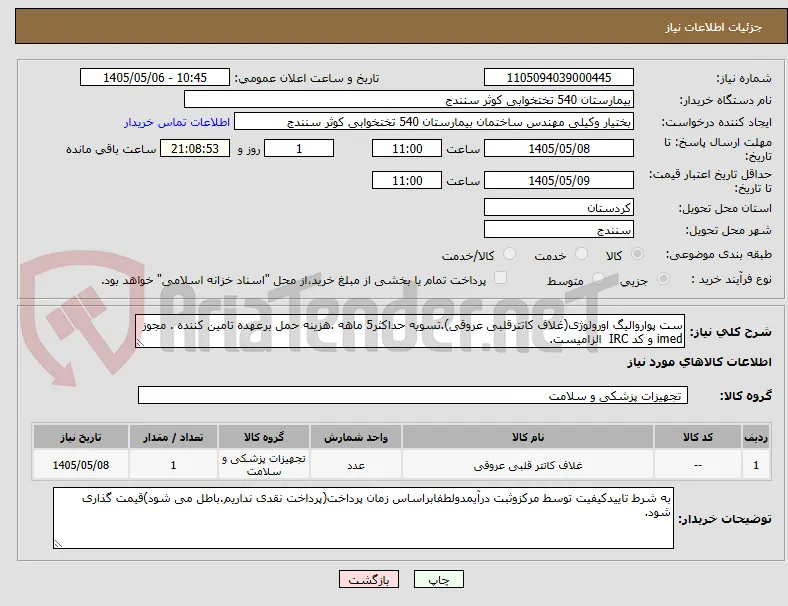Click the نام کالا column header
This screenshot has width=788, height=606.
tap(528, 437)
